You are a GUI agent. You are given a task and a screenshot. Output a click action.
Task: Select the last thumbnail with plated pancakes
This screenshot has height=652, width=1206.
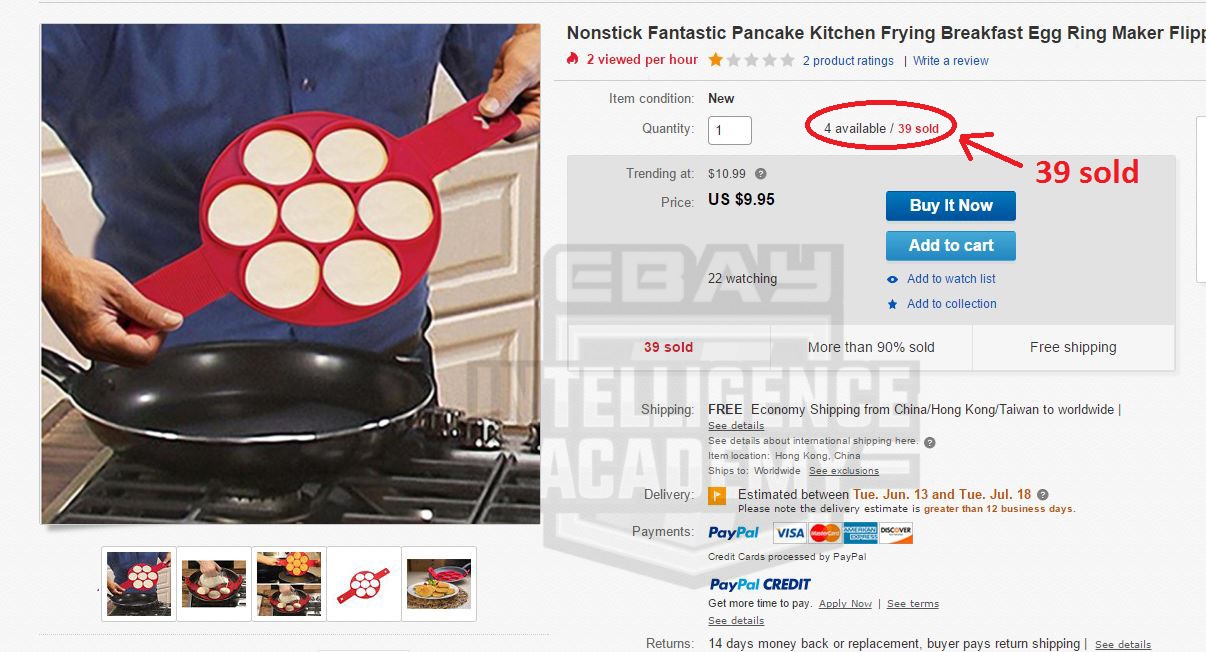point(439,584)
